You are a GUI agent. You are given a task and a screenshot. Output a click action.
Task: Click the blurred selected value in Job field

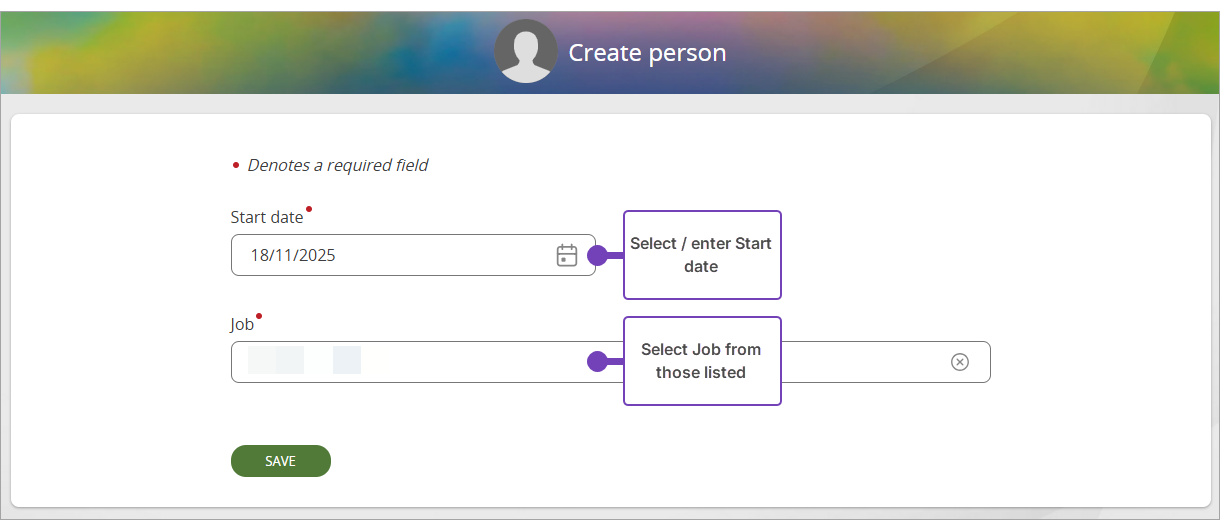point(304,361)
